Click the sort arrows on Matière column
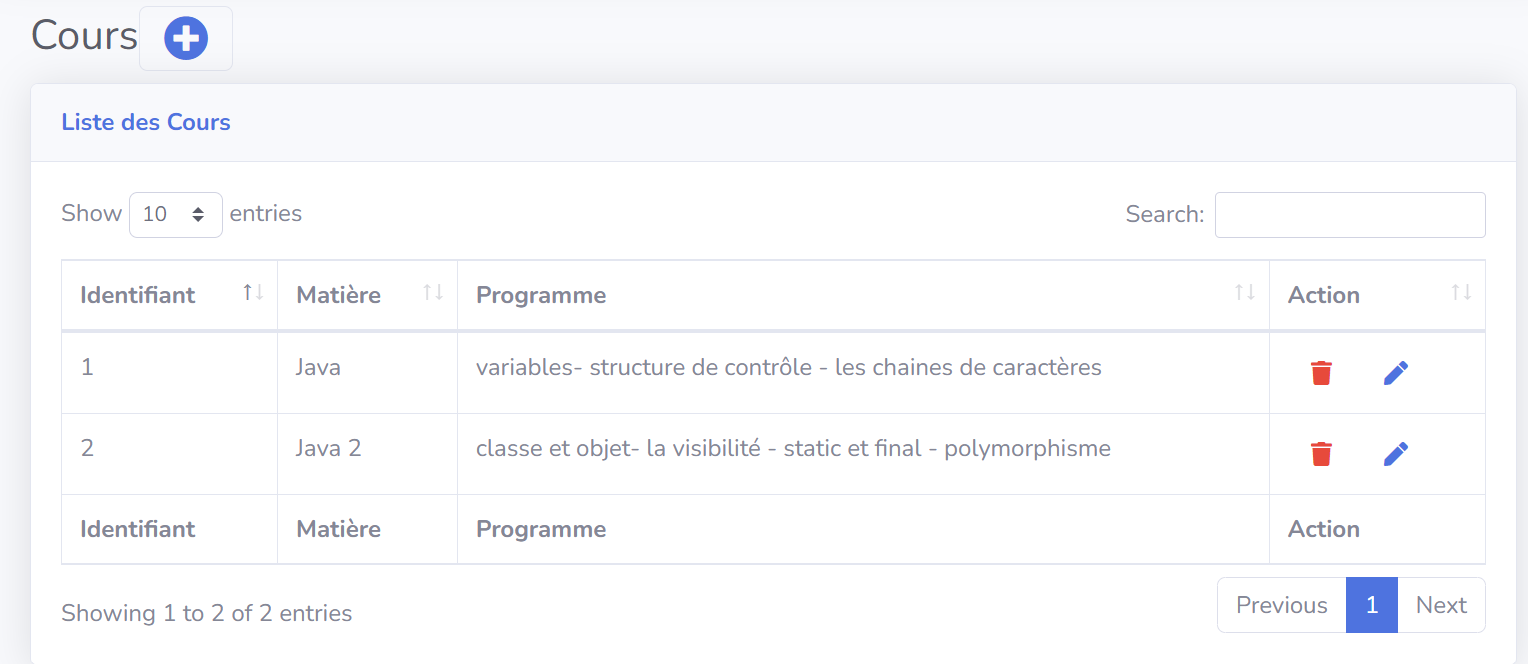The image size is (1528, 664). pos(431,292)
